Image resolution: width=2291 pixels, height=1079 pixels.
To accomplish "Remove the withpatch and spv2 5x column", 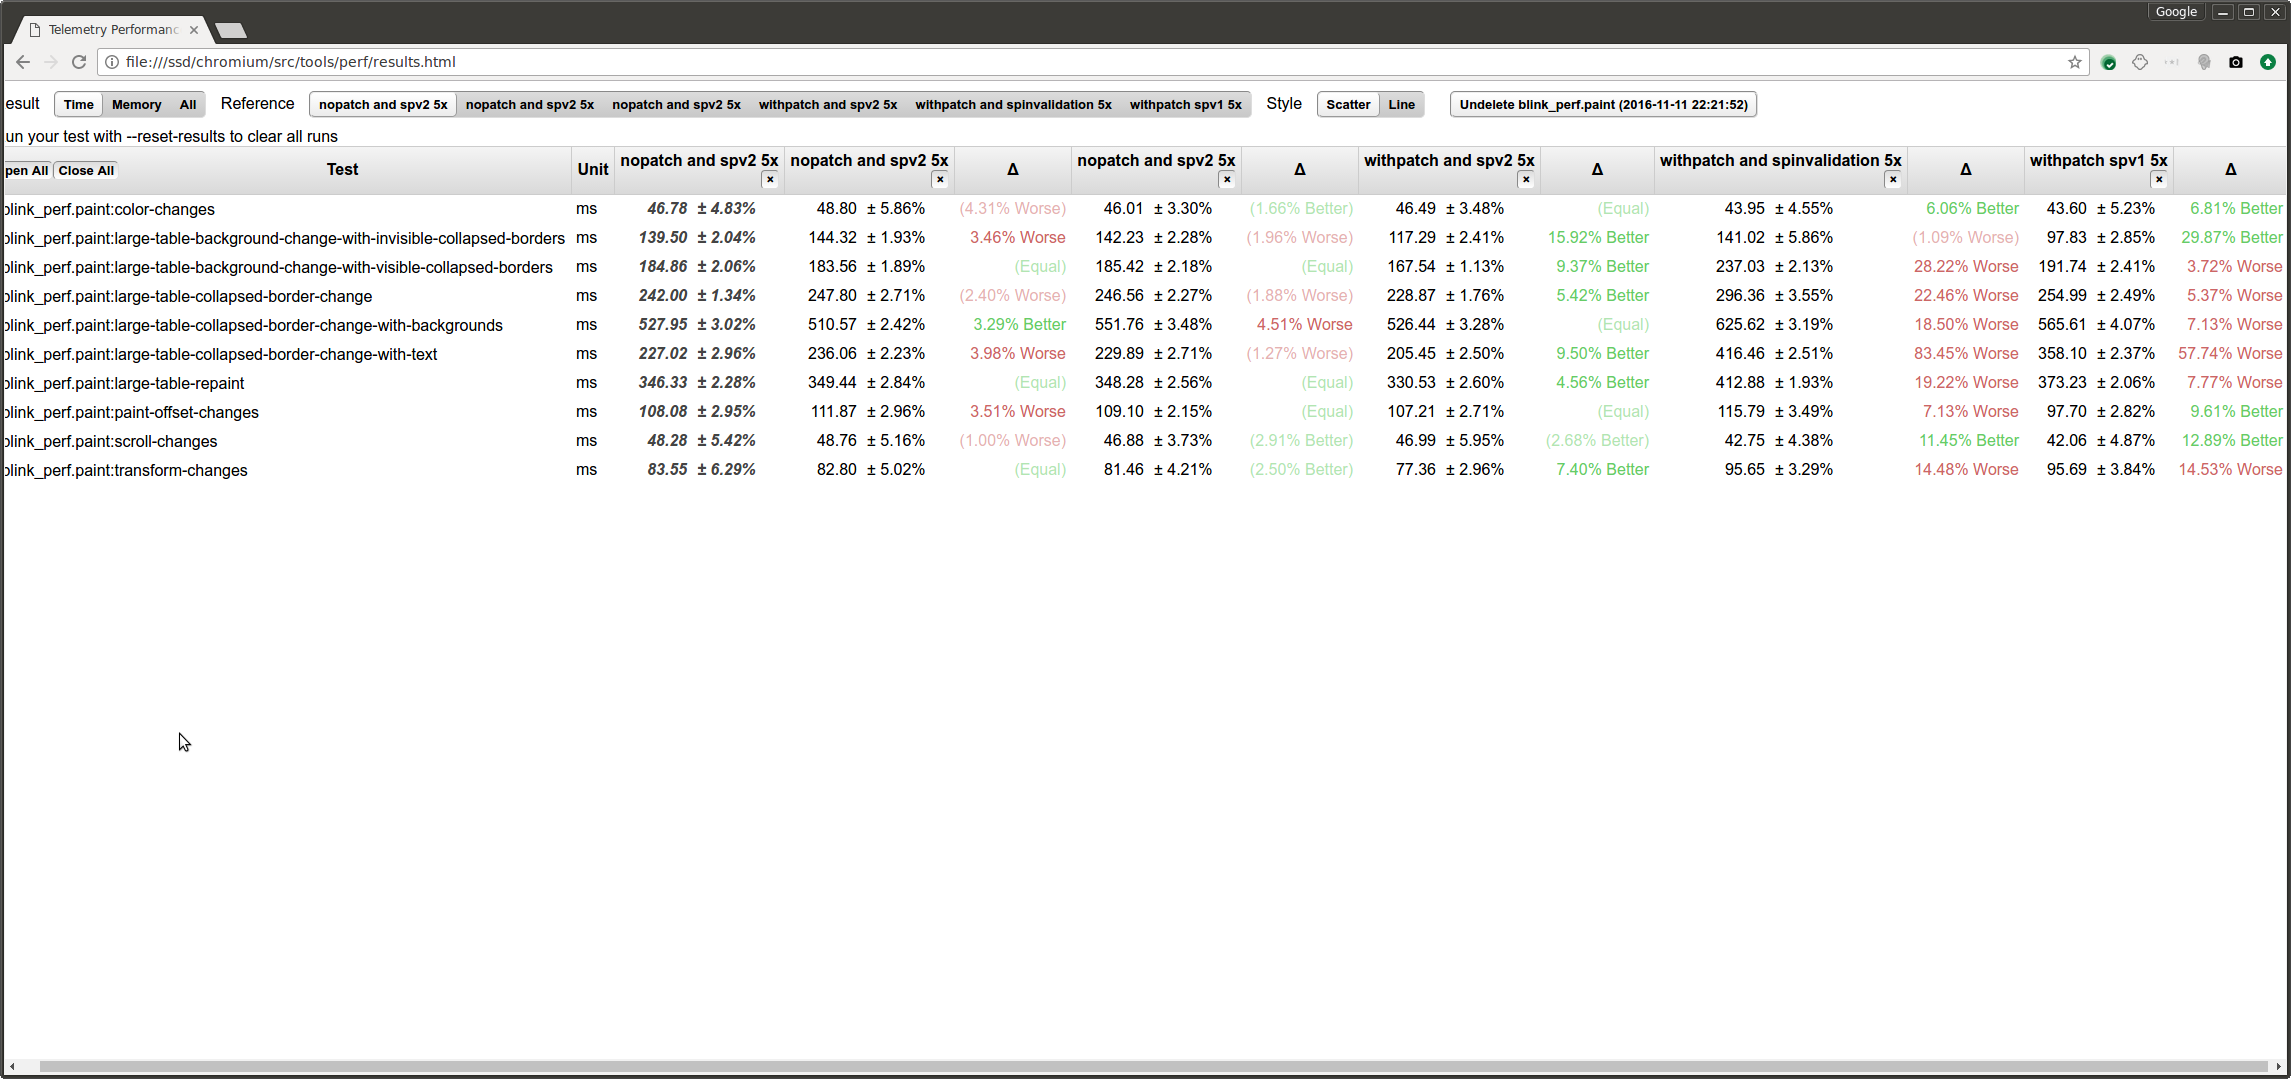I will [1526, 180].
